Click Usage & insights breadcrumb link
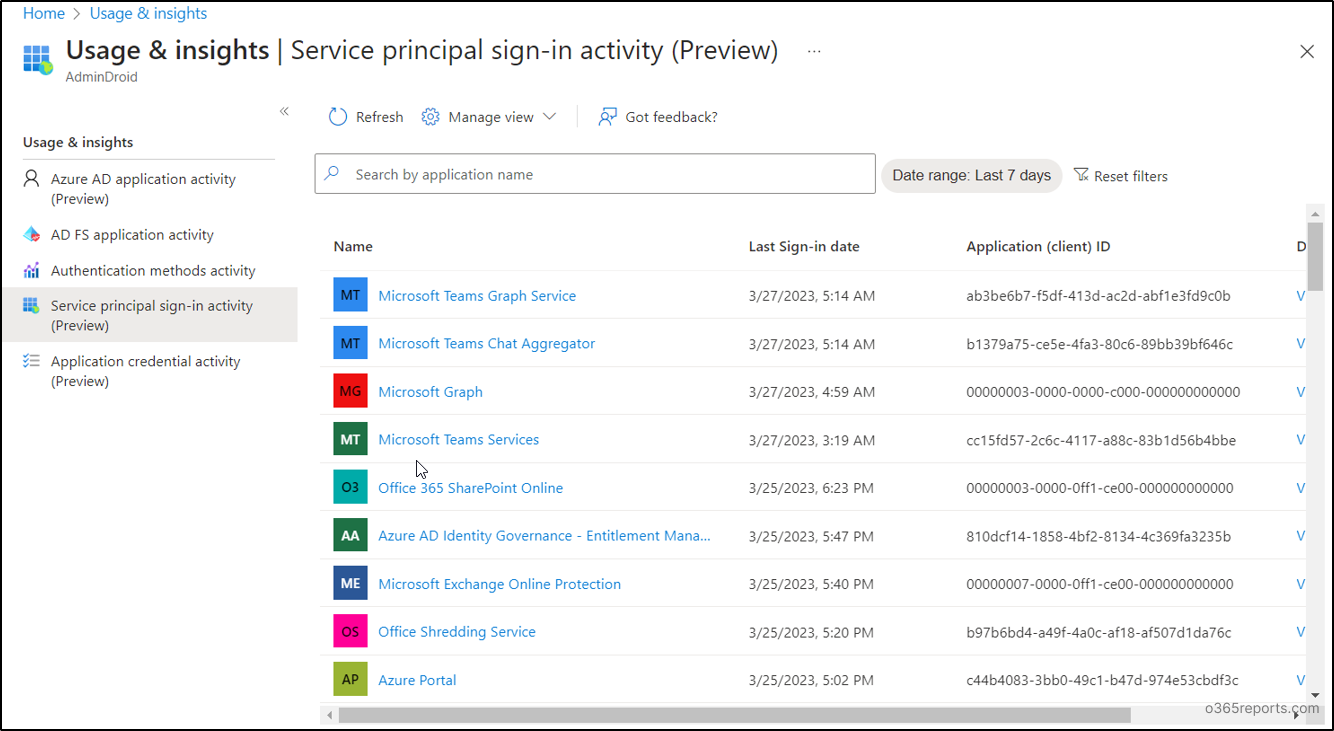1334x731 pixels. point(148,14)
